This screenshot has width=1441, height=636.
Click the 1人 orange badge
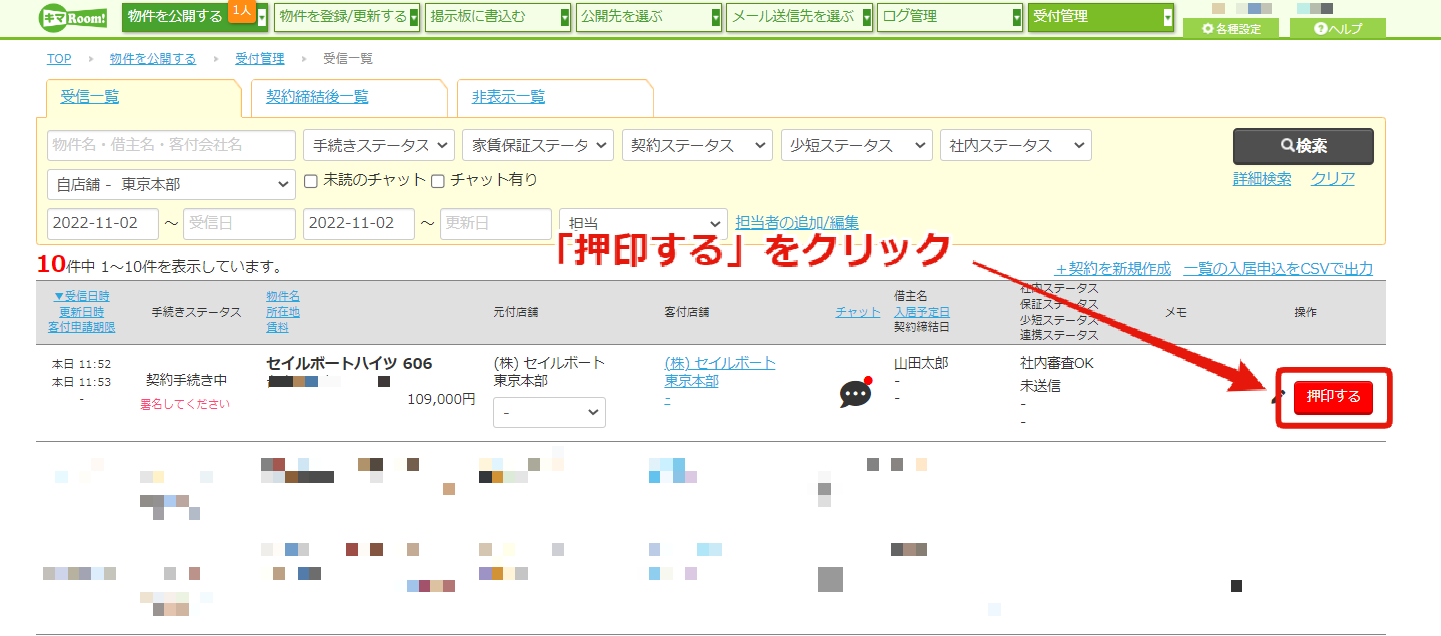pyautogui.click(x=241, y=10)
